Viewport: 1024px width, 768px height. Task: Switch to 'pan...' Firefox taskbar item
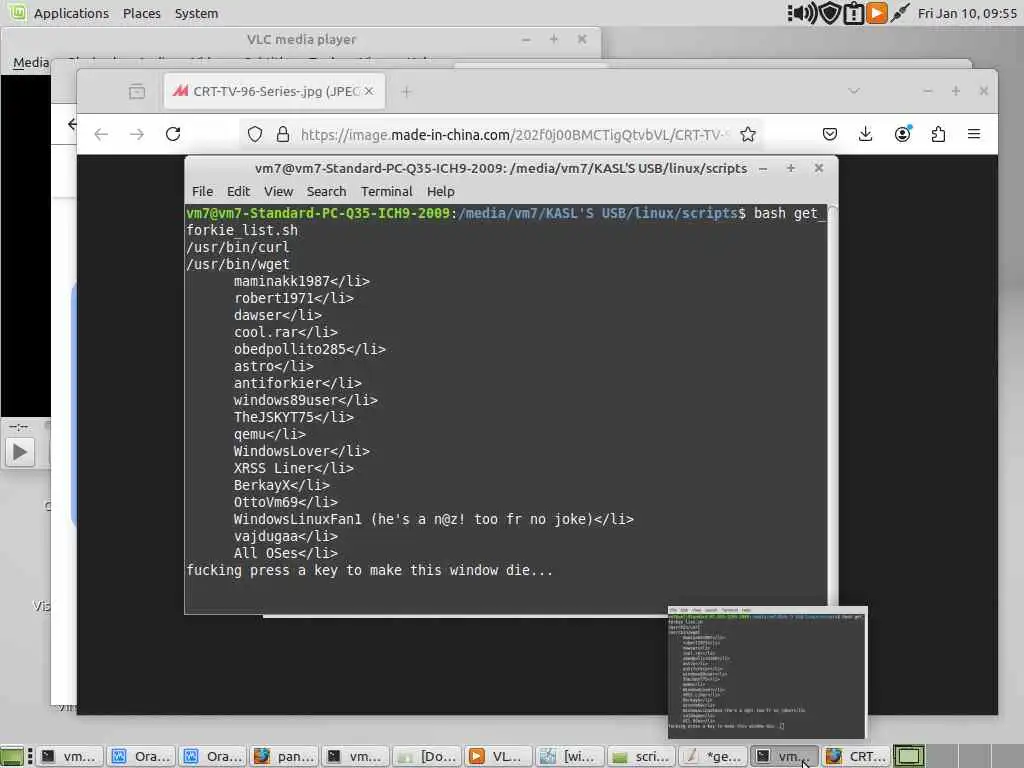(284, 756)
